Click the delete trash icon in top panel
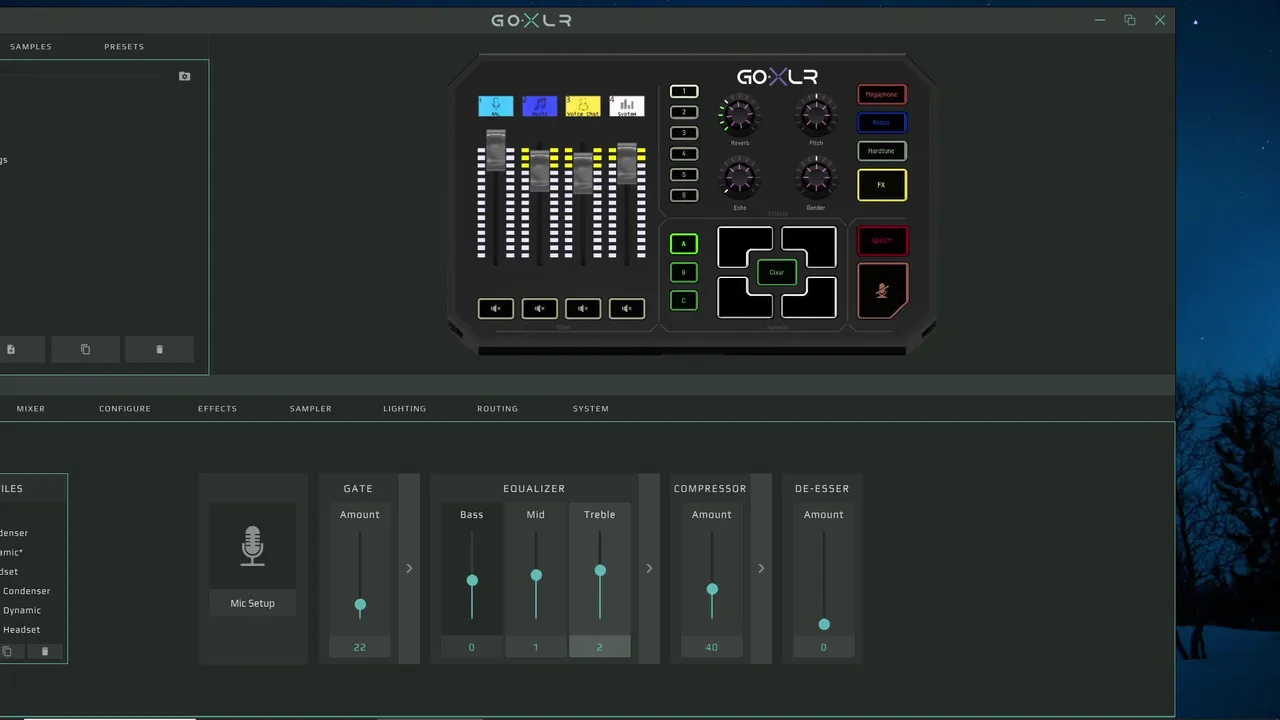The image size is (1280, 720). click(159, 349)
